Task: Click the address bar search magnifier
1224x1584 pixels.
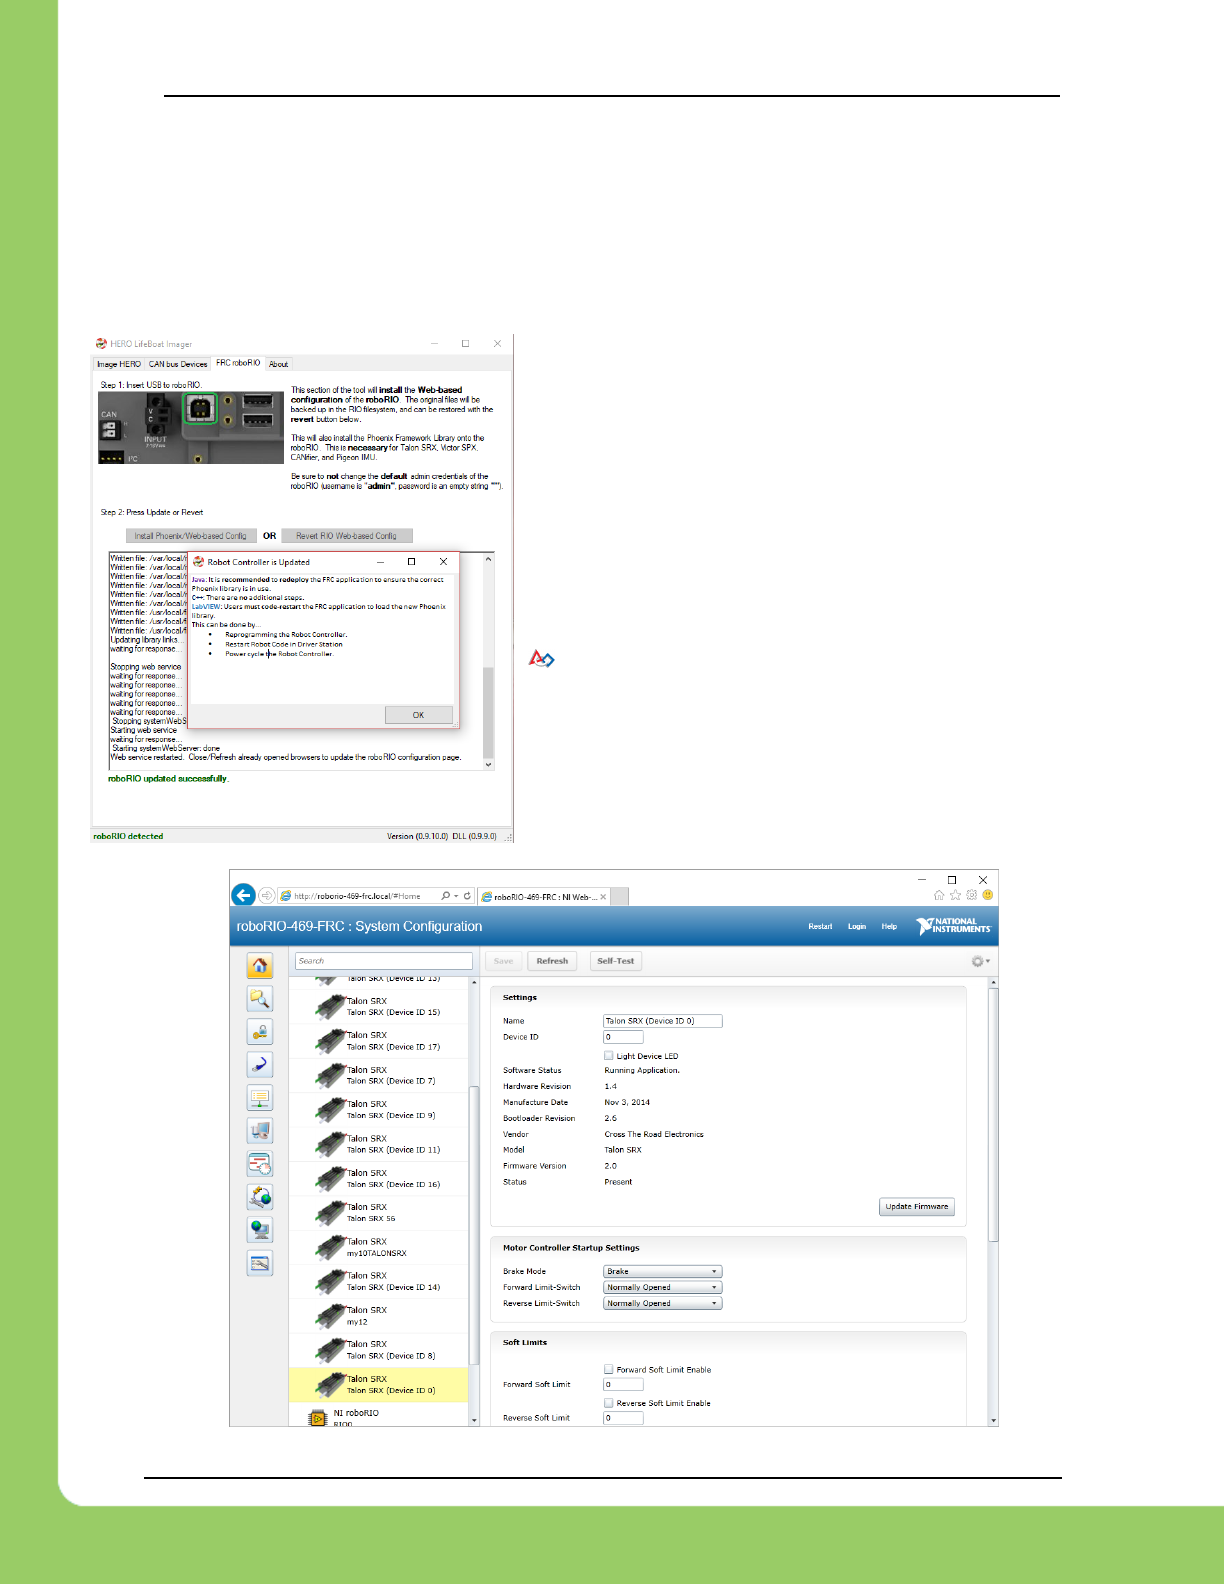Action: click(x=445, y=896)
